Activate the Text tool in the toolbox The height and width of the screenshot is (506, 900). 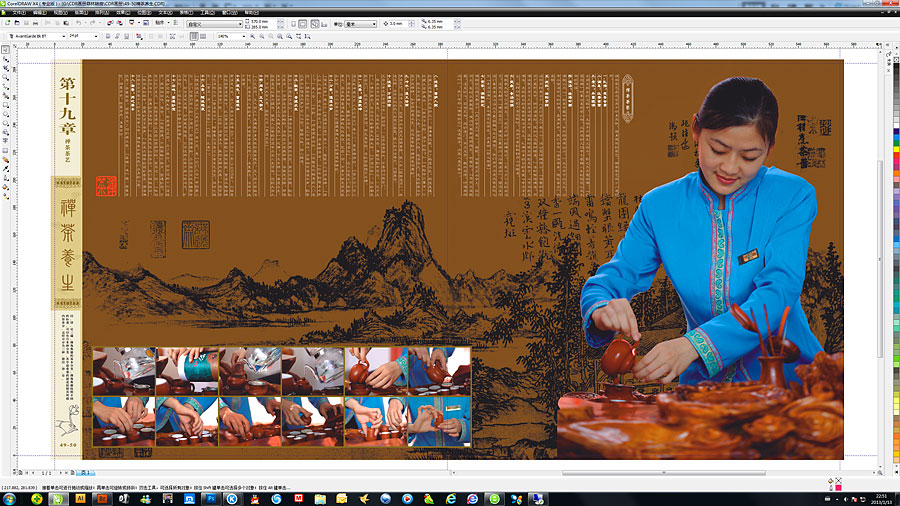pos(6,142)
